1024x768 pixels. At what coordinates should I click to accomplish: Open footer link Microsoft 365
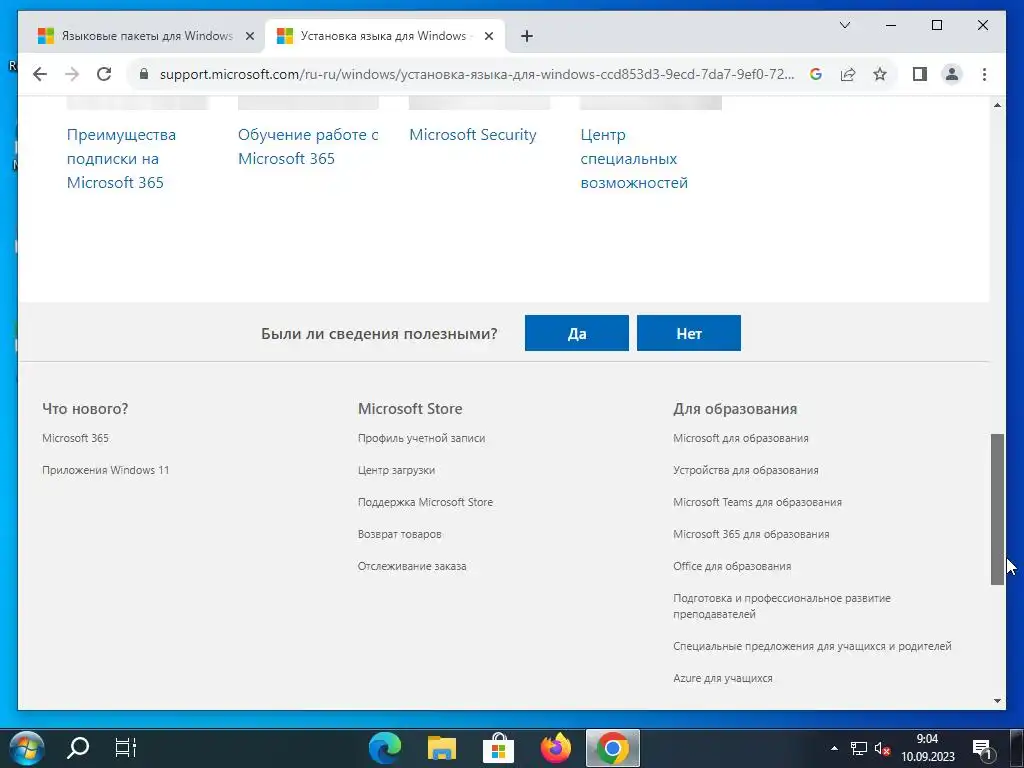tap(75, 438)
